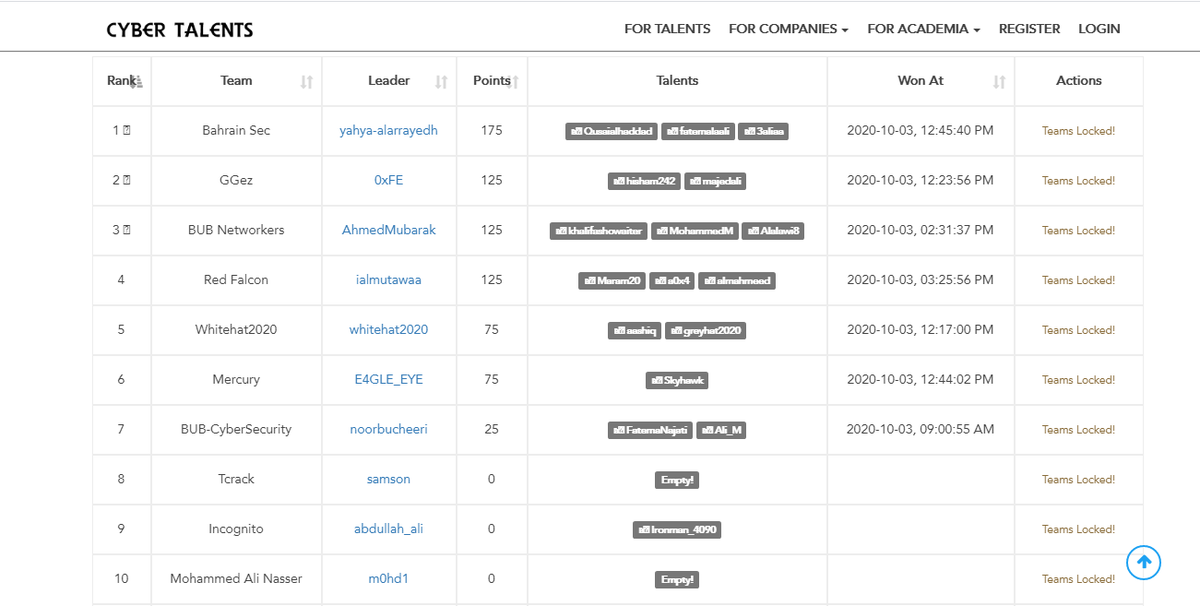Image resolution: width=1200 pixels, height=606 pixels.
Task: Click the Maram20 talent badge
Action: click(612, 281)
